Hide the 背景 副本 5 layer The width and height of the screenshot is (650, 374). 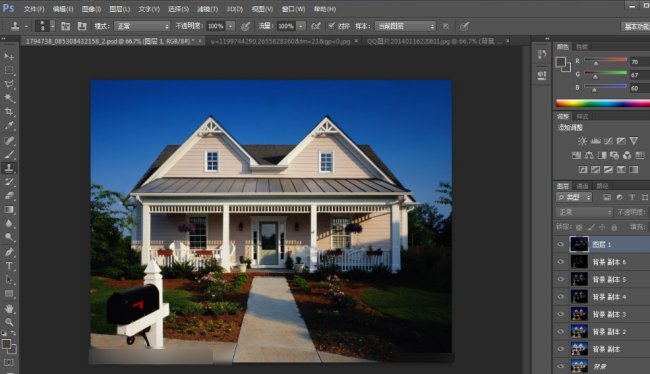(560, 279)
